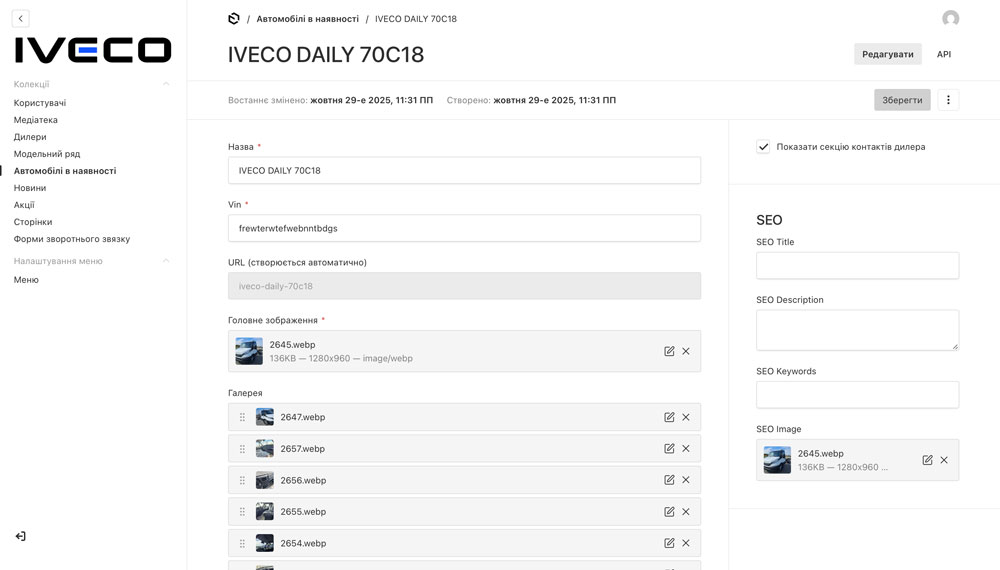Uncheck show dealer contacts section checkbox
This screenshot has height=570, width=1000.
tap(764, 147)
